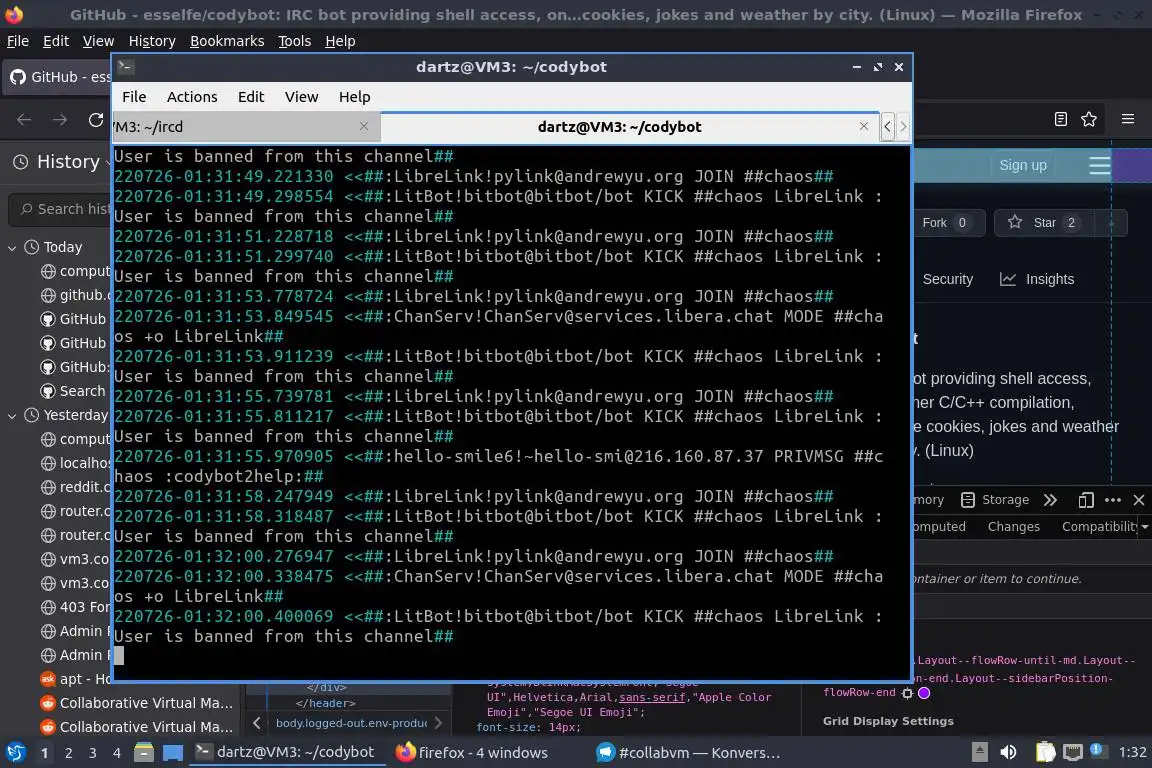Screen dimensions: 1152x768
Task: Open the reddit.c history entry
Action: click(x=75, y=487)
